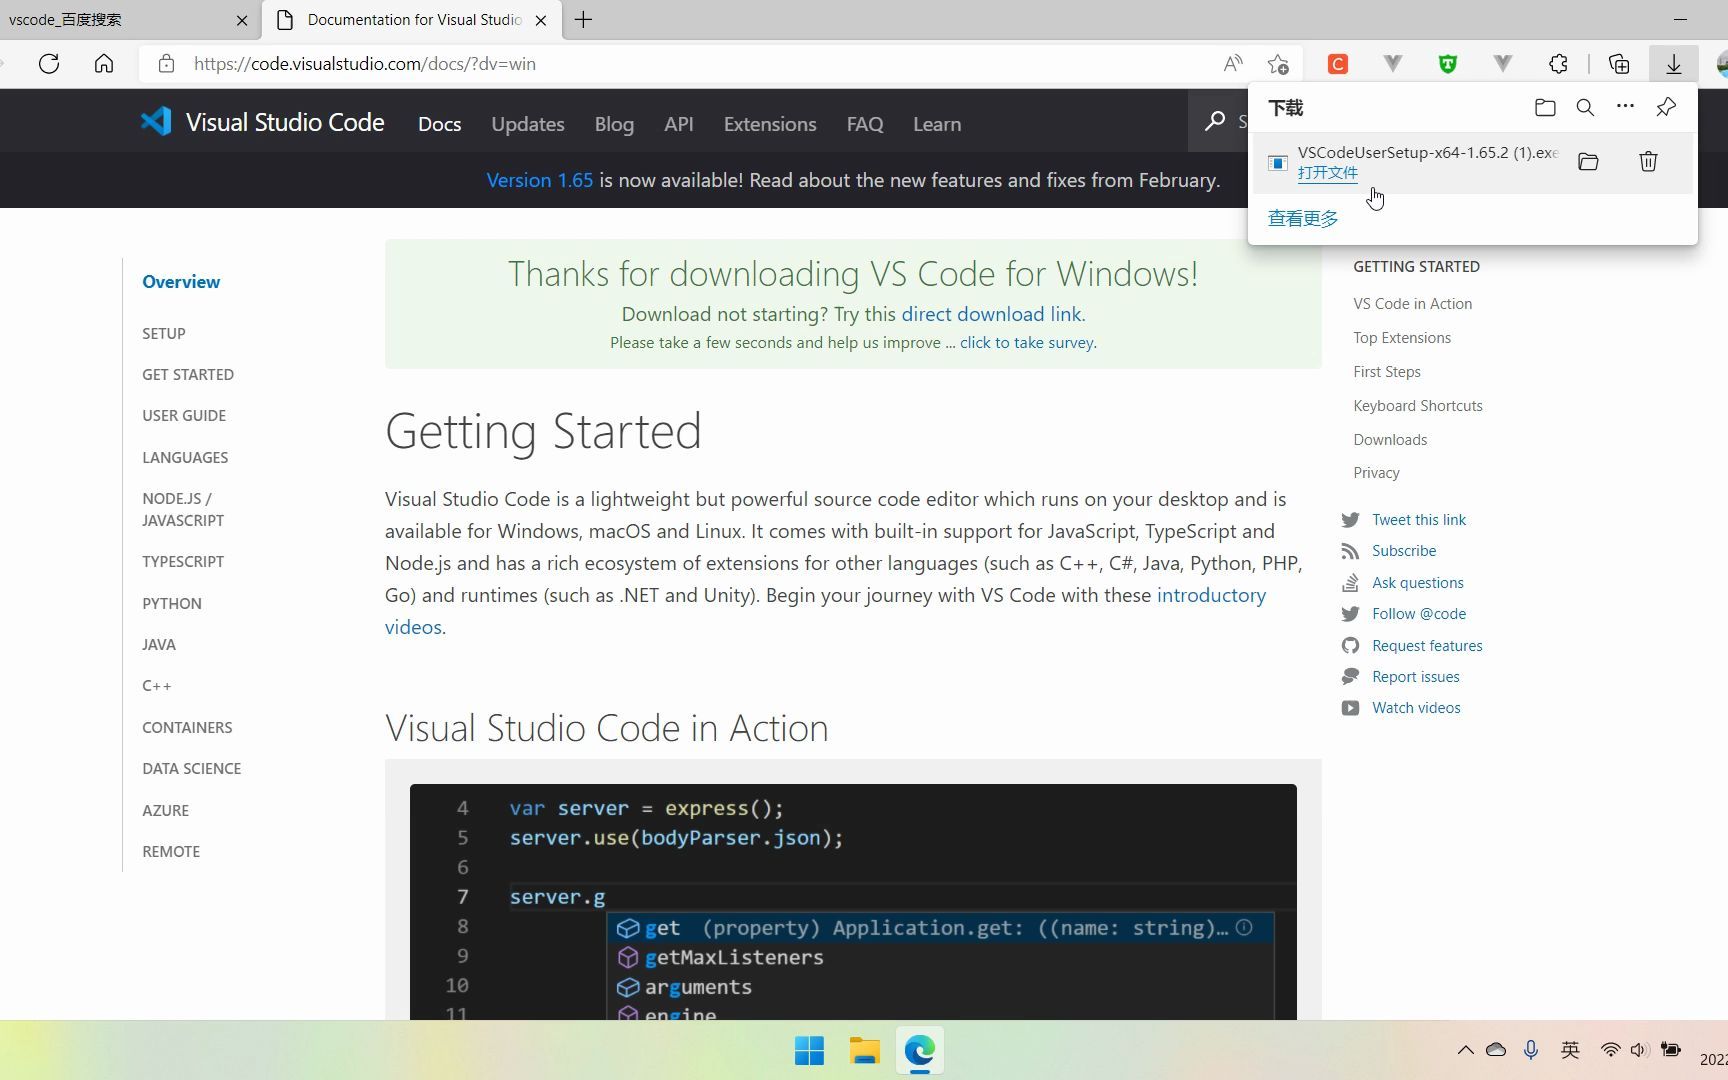Image resolution: width=1728 pixels, height=1080 pixels.
Task: Show VSCodeUserSetup file in folder
Action: pos(1588,162)
